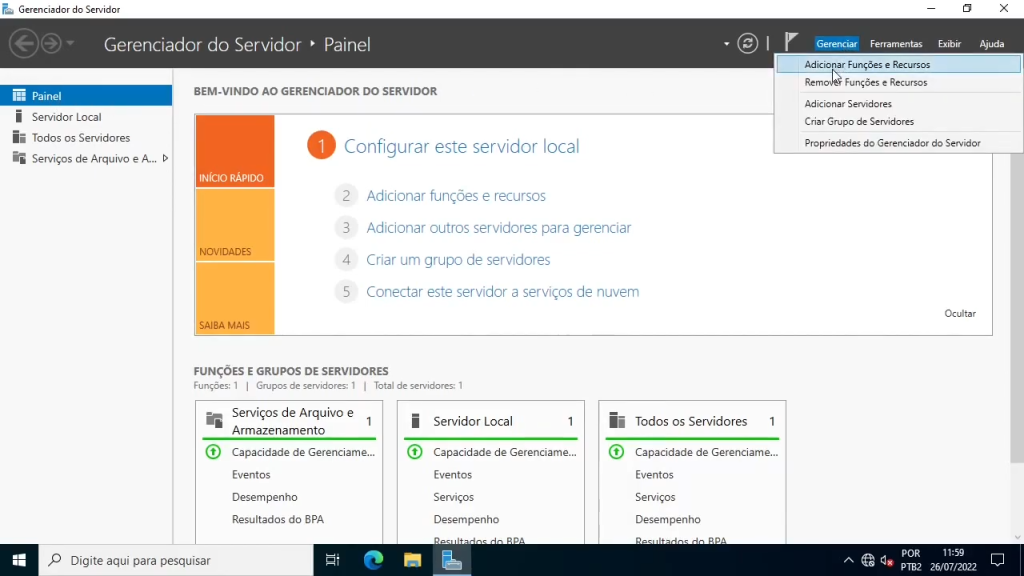Image resolution: width=1024 pixels, height=576 pixels.
Task: Open Desempenho in Todos os Servidores tile
Action: tap(667, 519)
